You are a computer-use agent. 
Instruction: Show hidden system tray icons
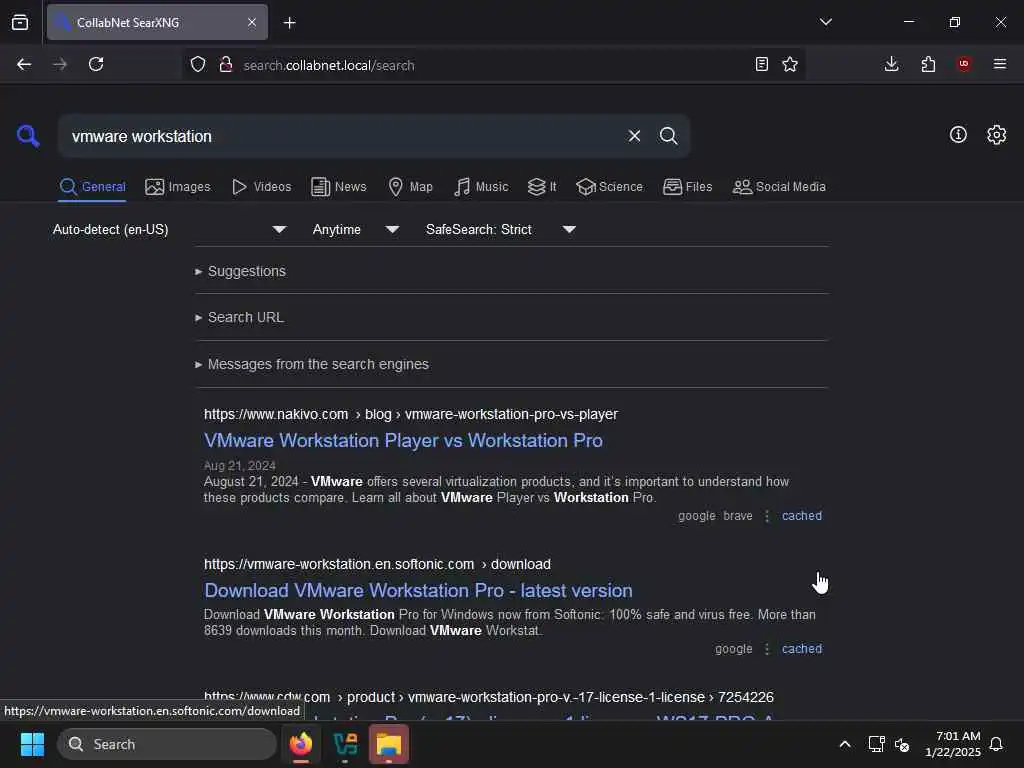pos(844,744)
